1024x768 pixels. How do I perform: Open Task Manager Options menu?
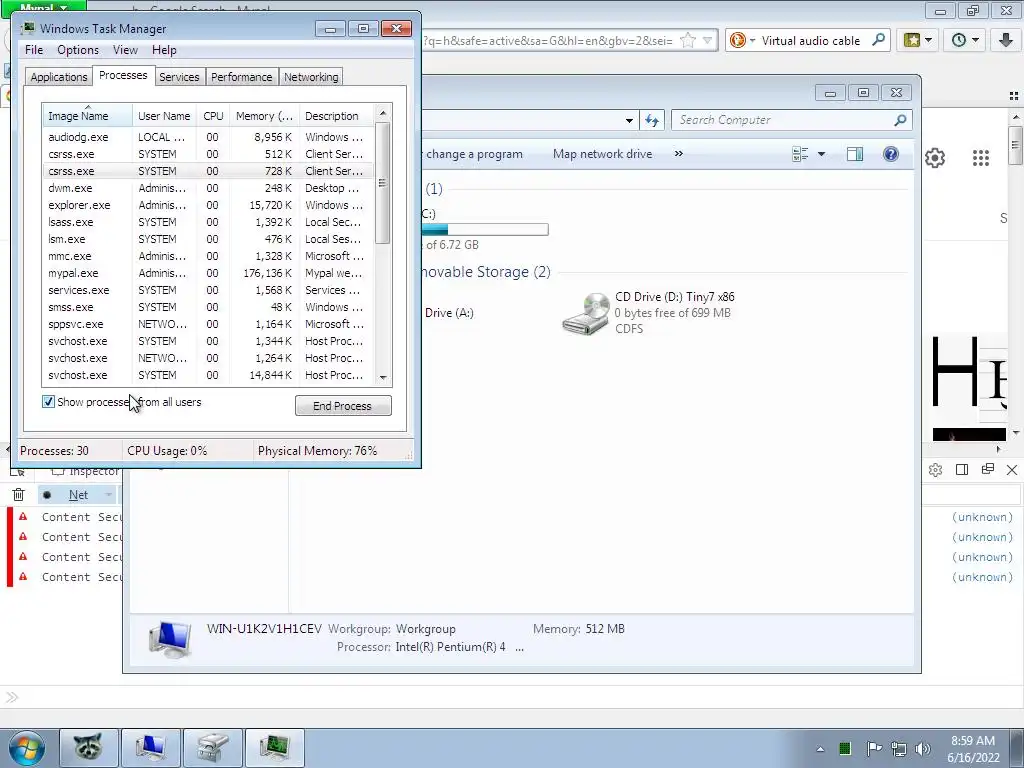click(x=78, y=50)
